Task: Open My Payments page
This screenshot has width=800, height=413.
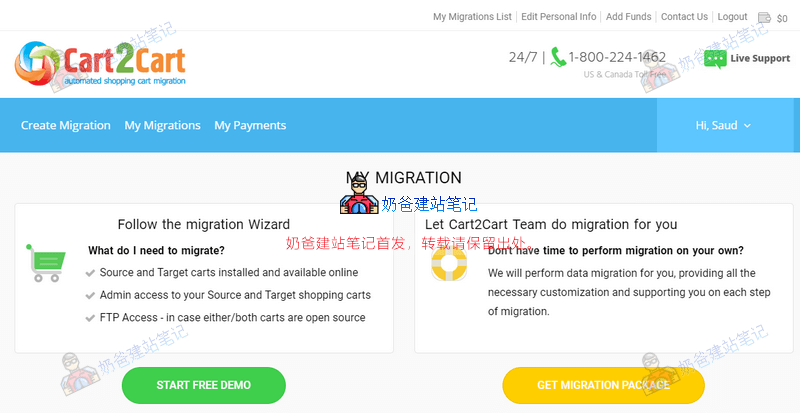Action: click(250, 126)
